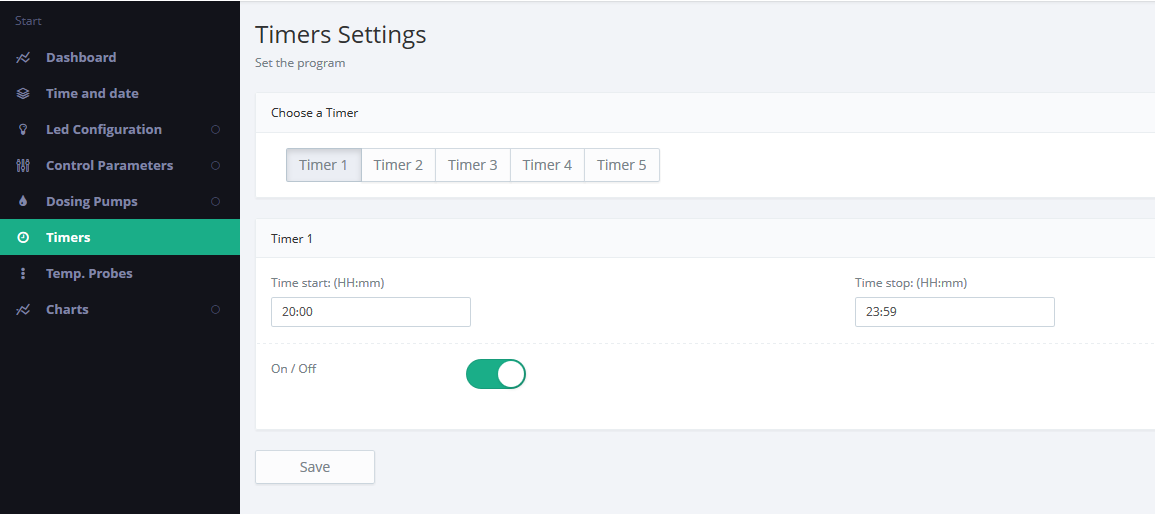Focus the Time stop input field
This screenshot has width=1155, height=514.
click(x=954, y=312)
